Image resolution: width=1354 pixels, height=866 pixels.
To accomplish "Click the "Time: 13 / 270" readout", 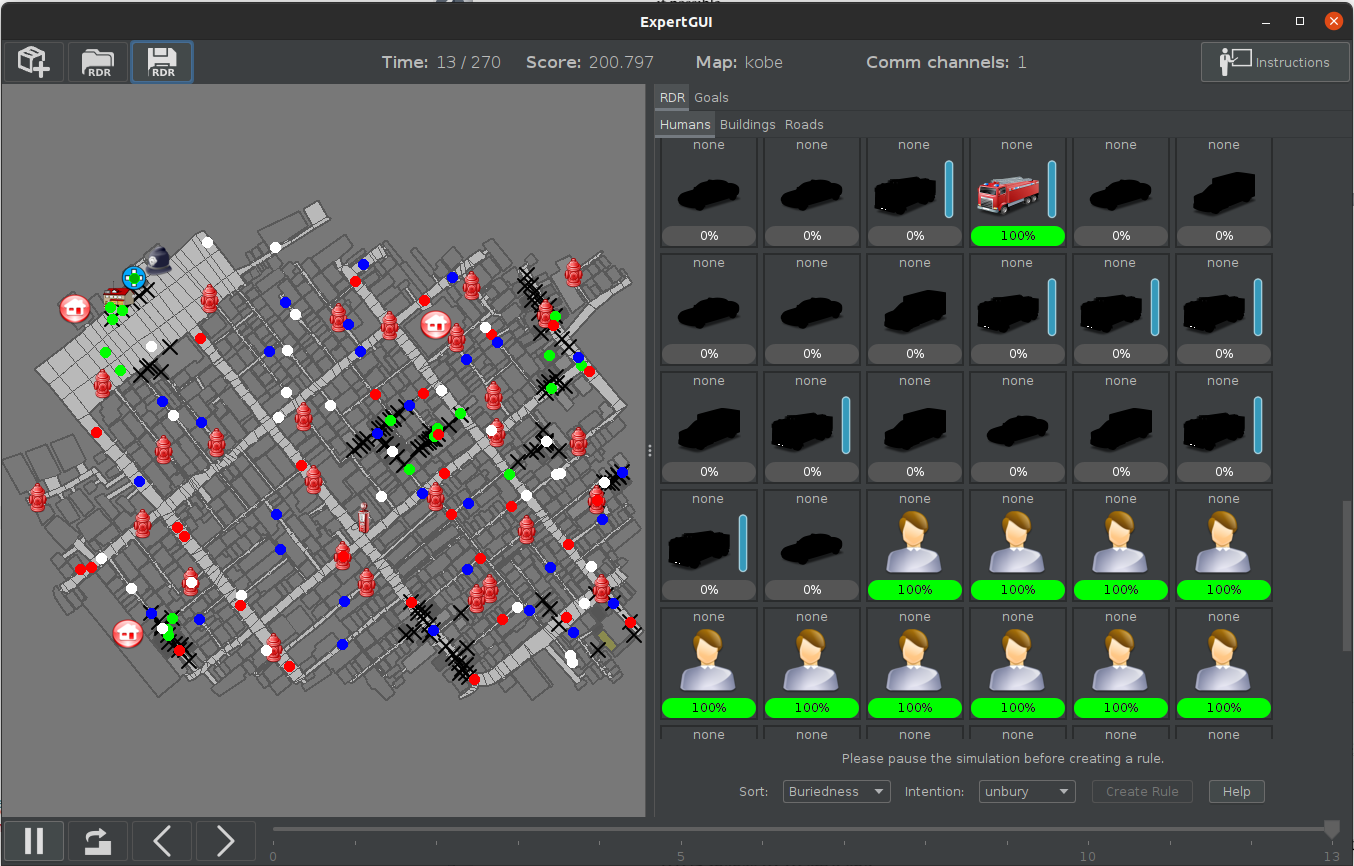I will 441,62.
